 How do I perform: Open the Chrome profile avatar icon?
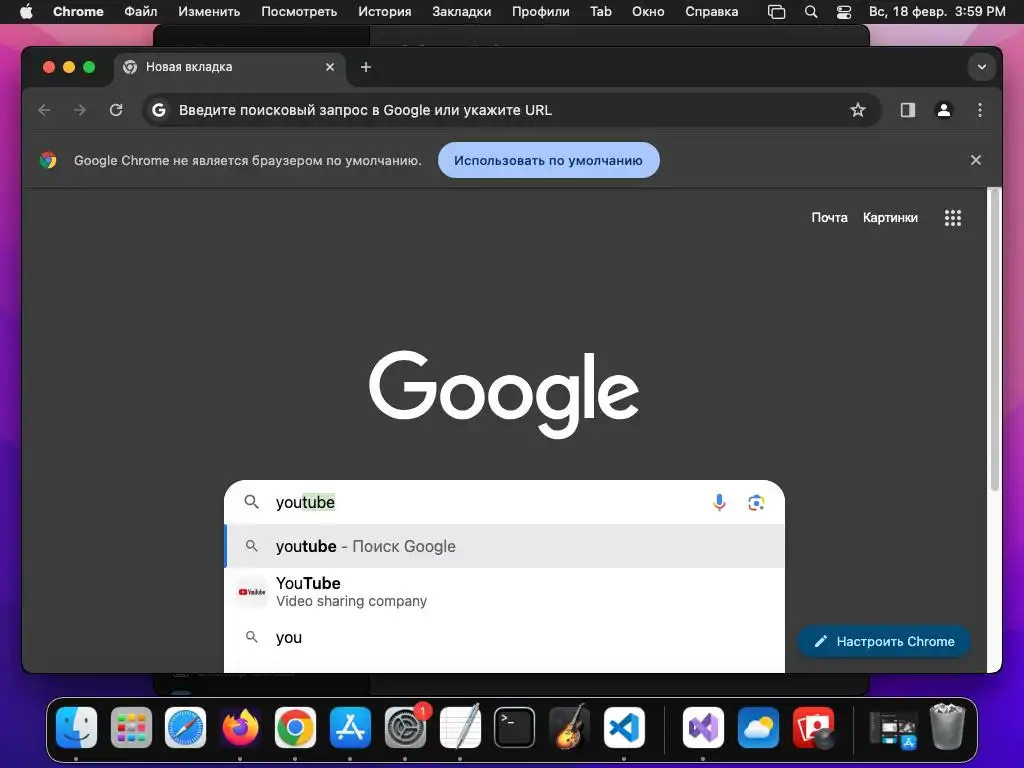944,110
